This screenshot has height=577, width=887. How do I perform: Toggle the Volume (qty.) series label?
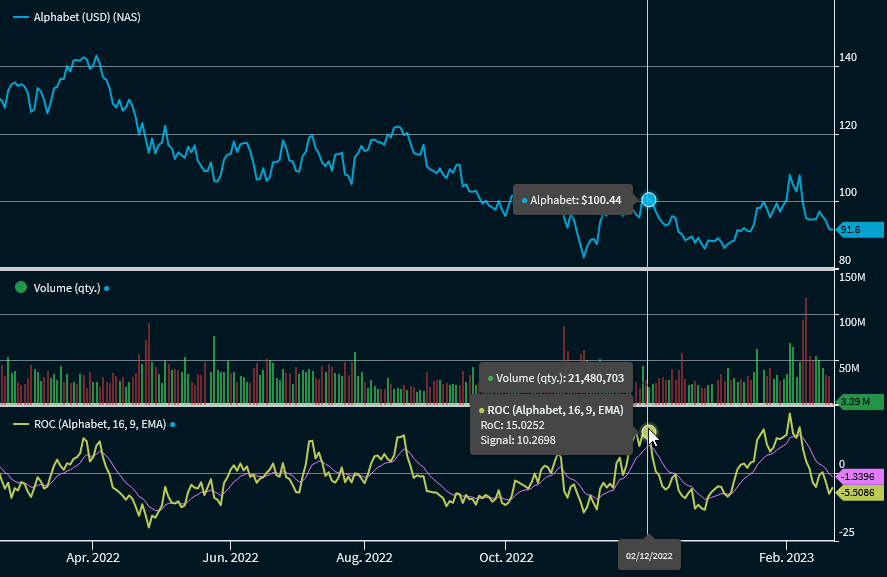tap(66, 288)
